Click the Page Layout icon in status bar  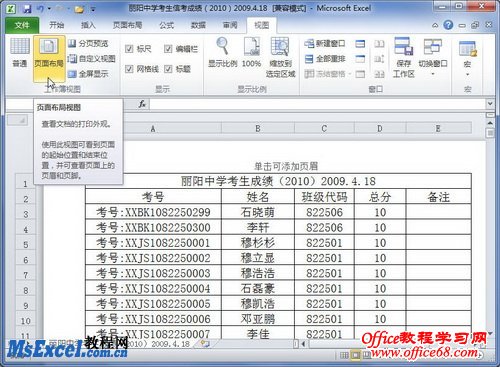[x=355, y=355]
